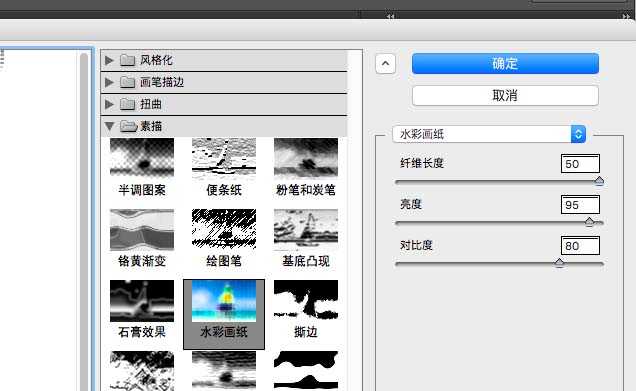Click the 纤维长度 slider handle

pos(599,181)
